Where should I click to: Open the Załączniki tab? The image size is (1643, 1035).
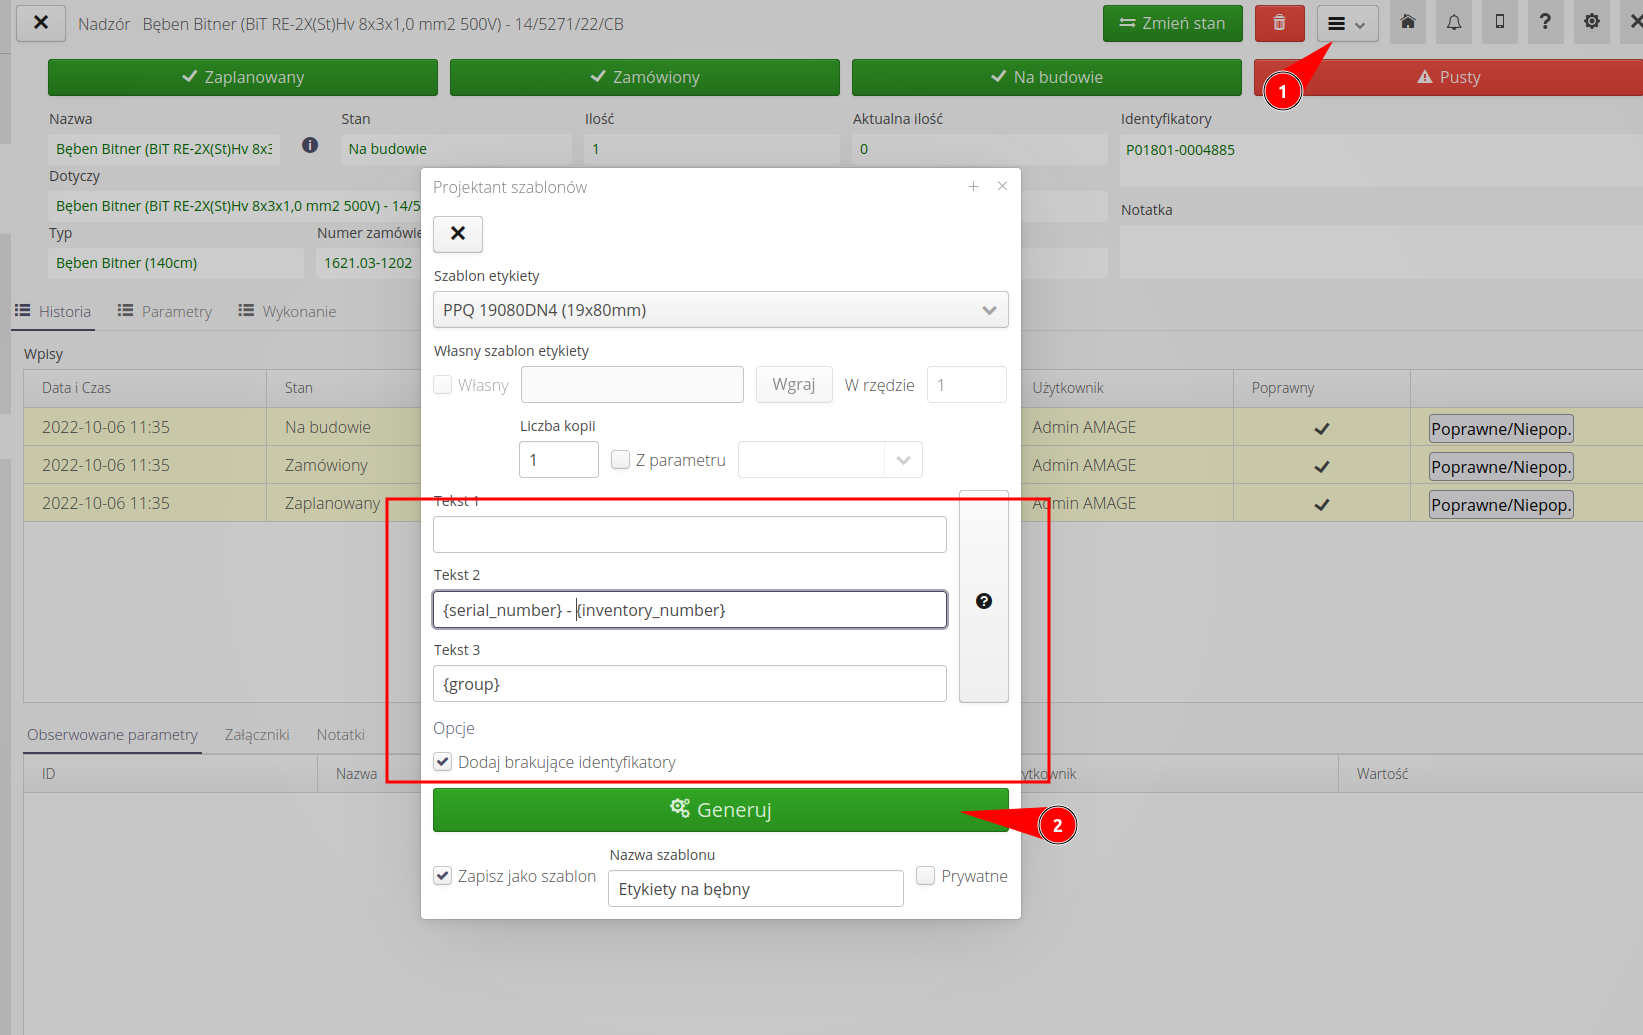click(257, 735)
